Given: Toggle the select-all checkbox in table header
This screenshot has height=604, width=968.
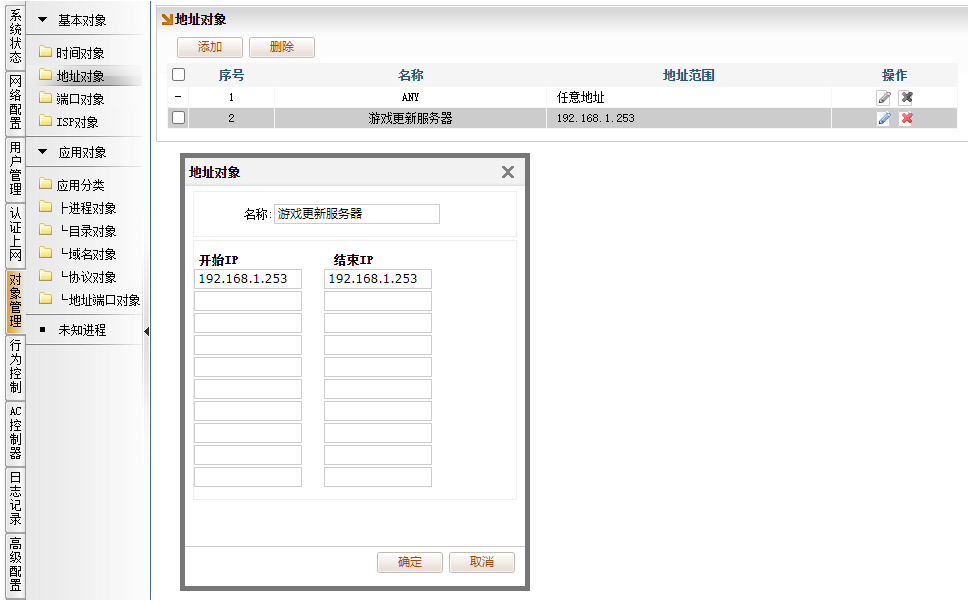Looking at the screenshot, I should [x=178, y=75].
